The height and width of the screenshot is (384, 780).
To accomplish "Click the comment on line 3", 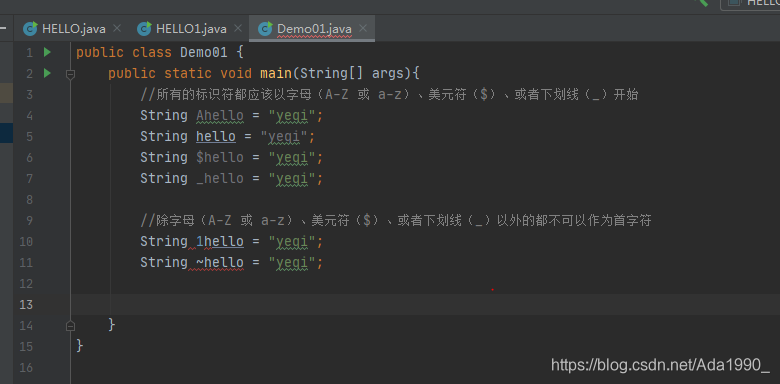I will click(x=389, y=95).
